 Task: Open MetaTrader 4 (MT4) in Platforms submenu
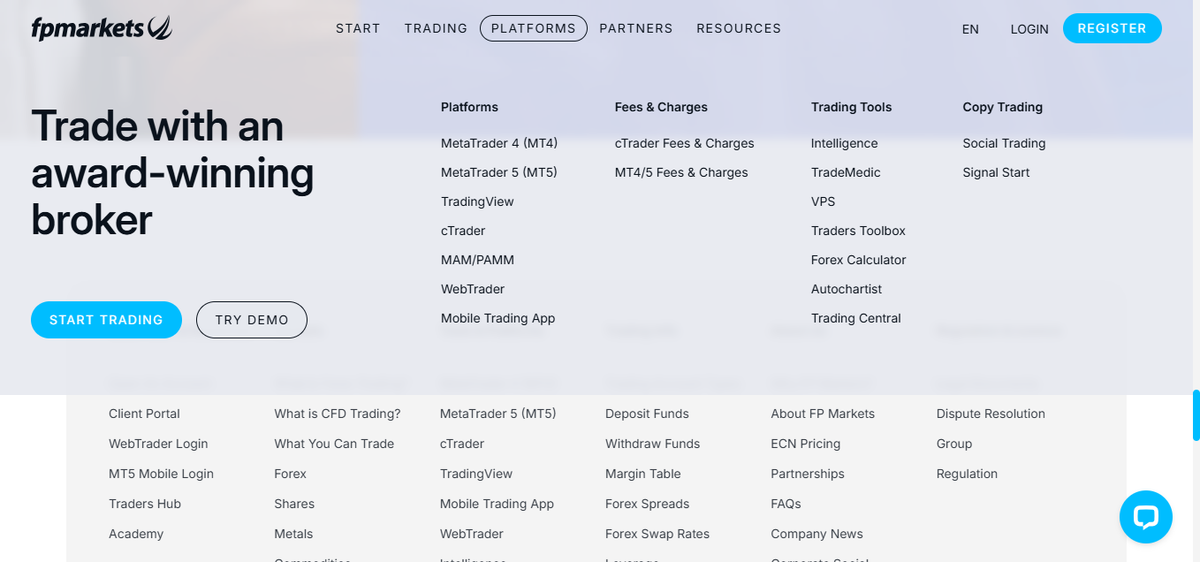[x=499, y=143]
